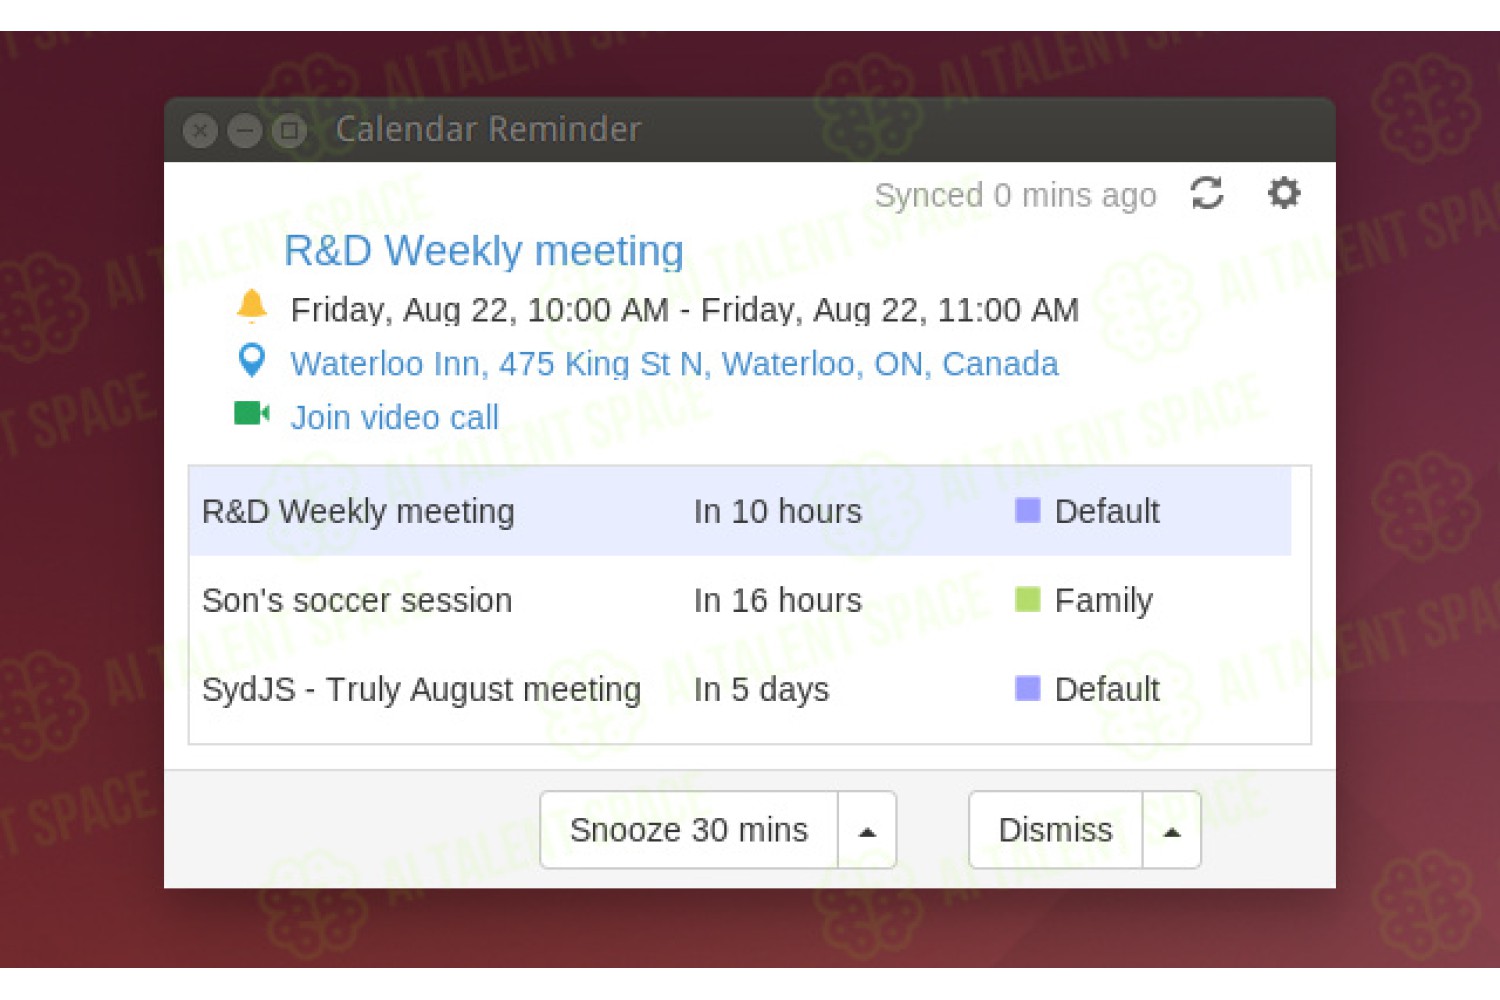Maximize the Calendar Reminder window
The width and height of the screenshot is (1500, 1000).
[x=290, y=130]
